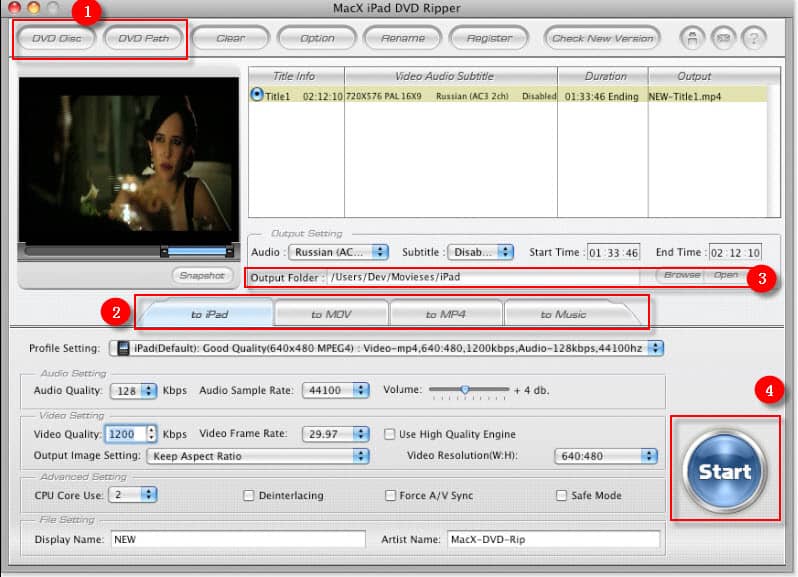Screen dimensions: 798x577
Task: Open the DVD Path source option
Action: (144, 38)
